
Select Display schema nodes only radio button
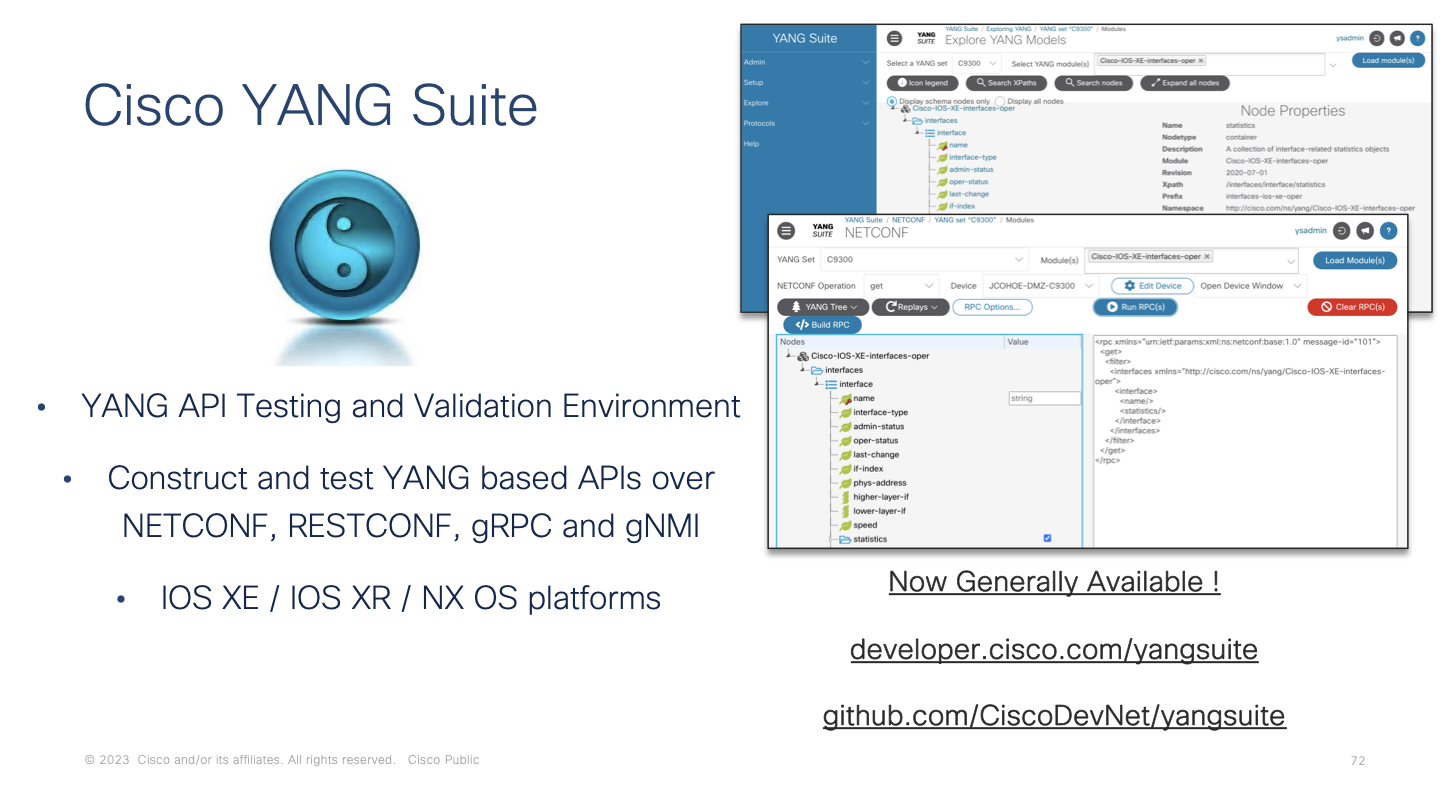point(892,101)
